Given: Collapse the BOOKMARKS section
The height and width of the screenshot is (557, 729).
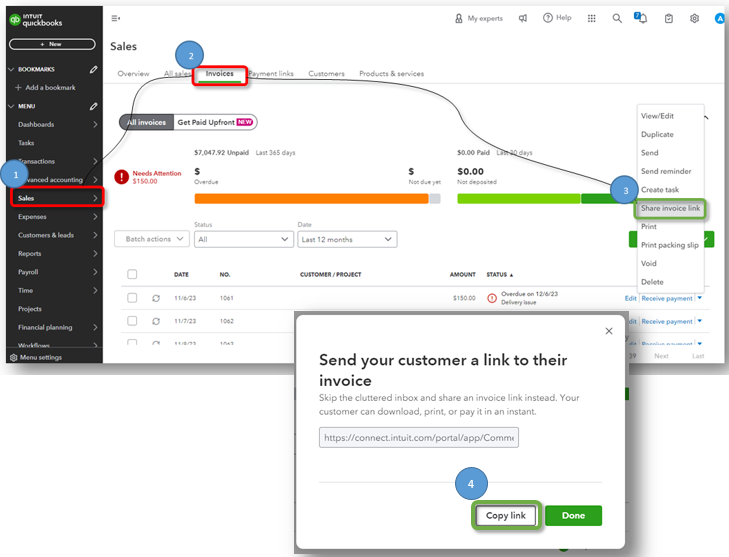Looking at the screenshot, I should [11, 69].
